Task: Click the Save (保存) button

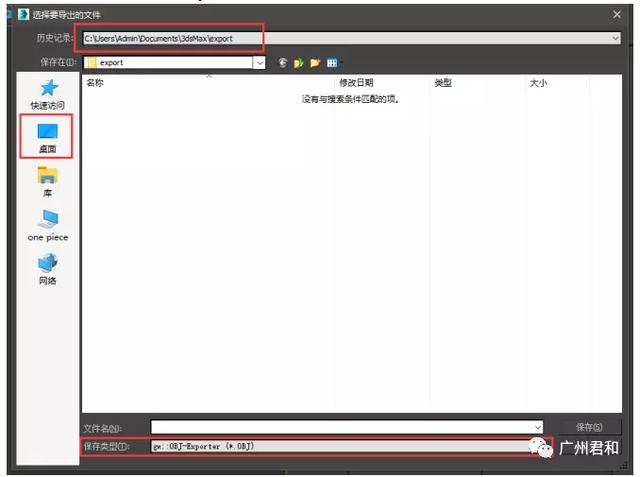Action: 589,427
